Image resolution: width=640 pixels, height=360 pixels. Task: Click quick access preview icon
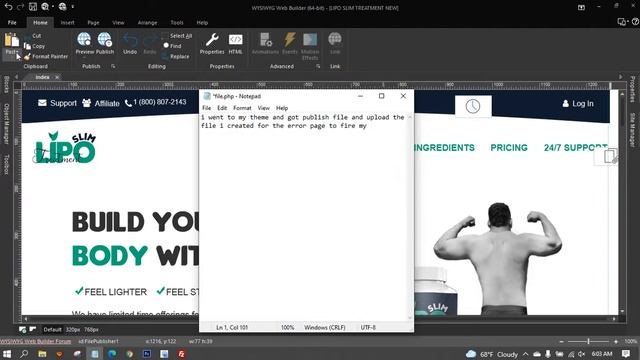(45, 7)
